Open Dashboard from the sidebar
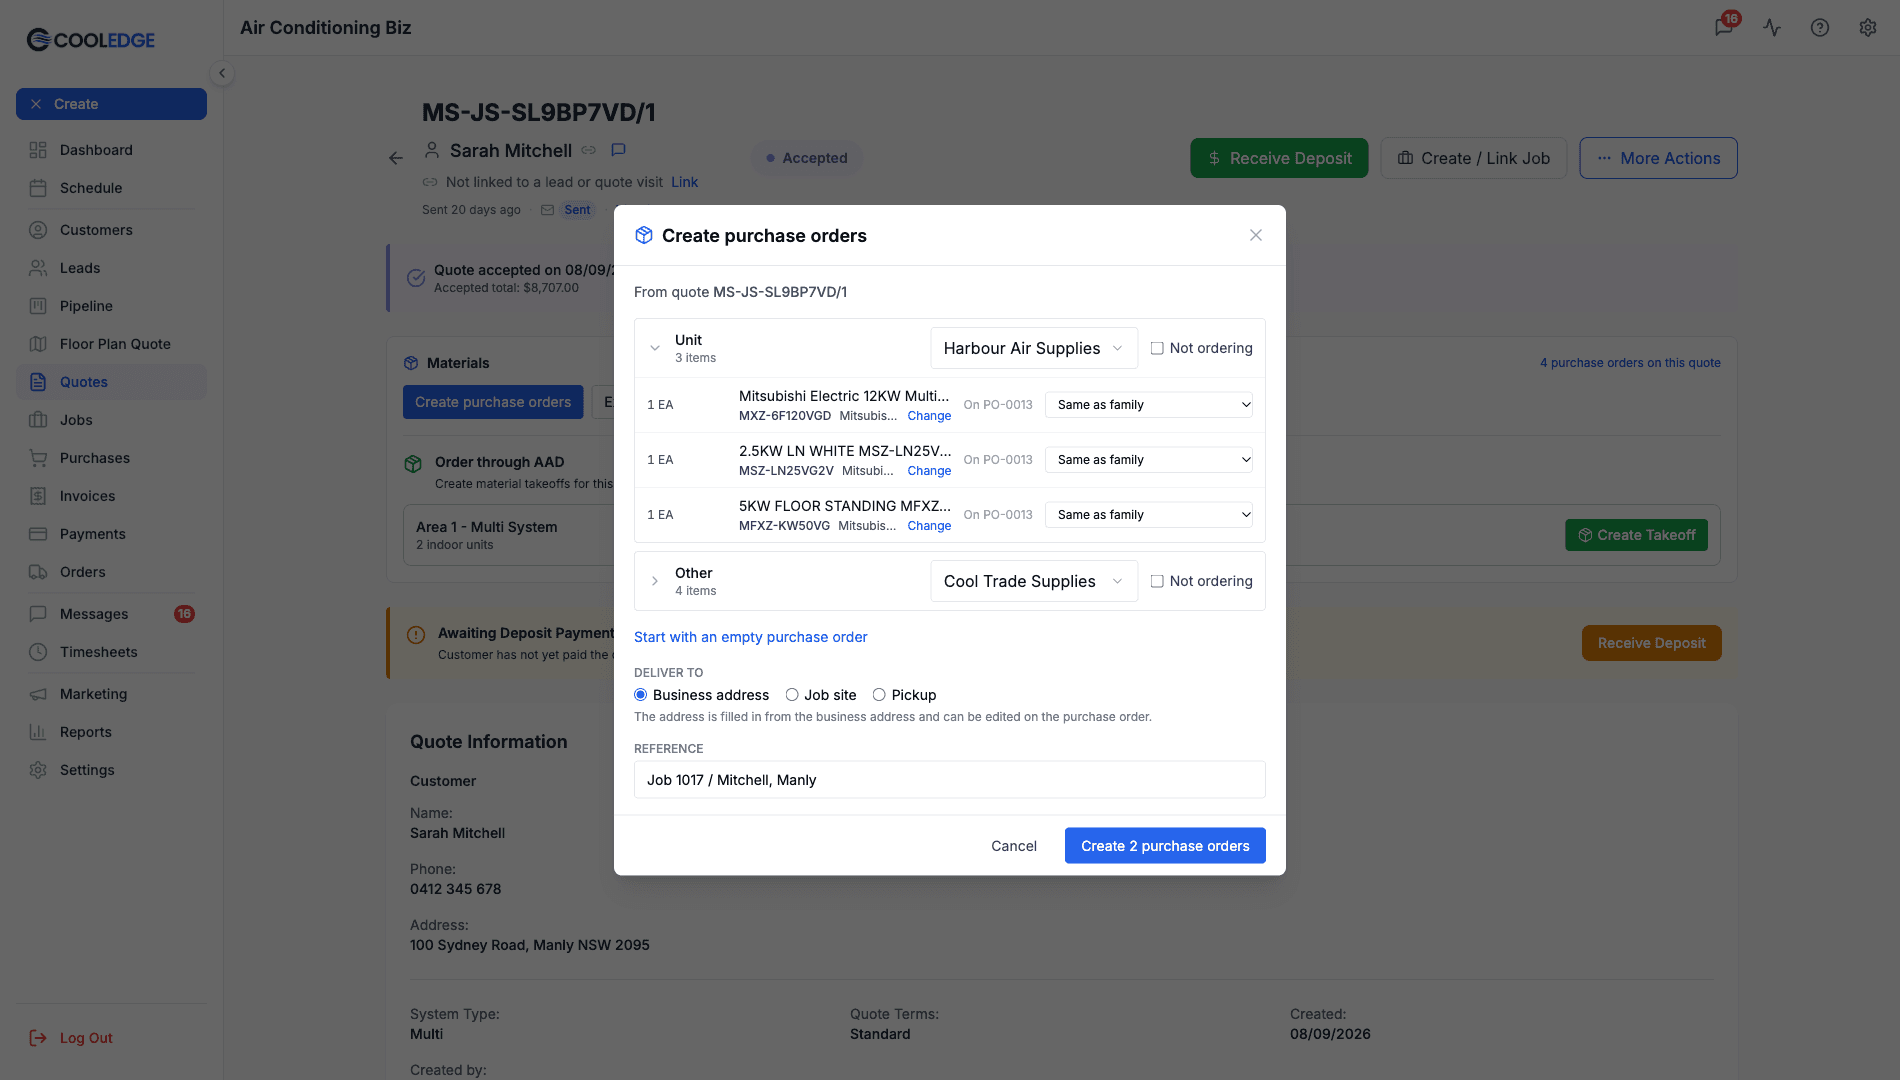This screenshot has width=1900, height=1080. [x=111, y=150]
